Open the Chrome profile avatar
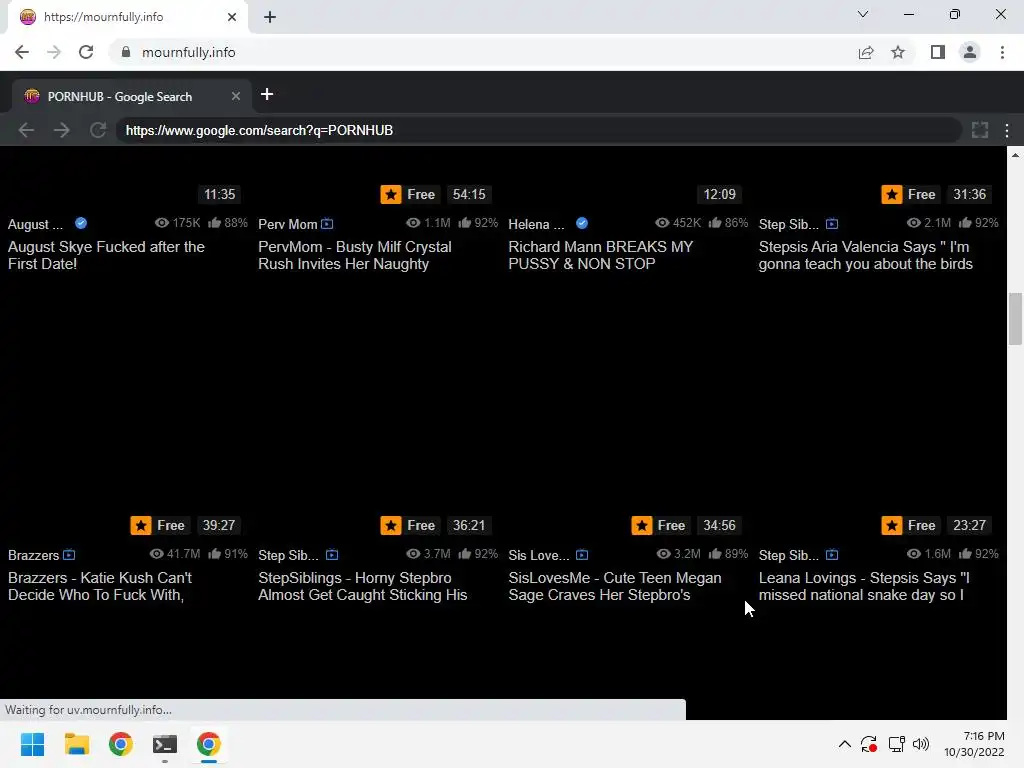The height and width of the screenshot is (768, 1024). (x=970, y=52)
